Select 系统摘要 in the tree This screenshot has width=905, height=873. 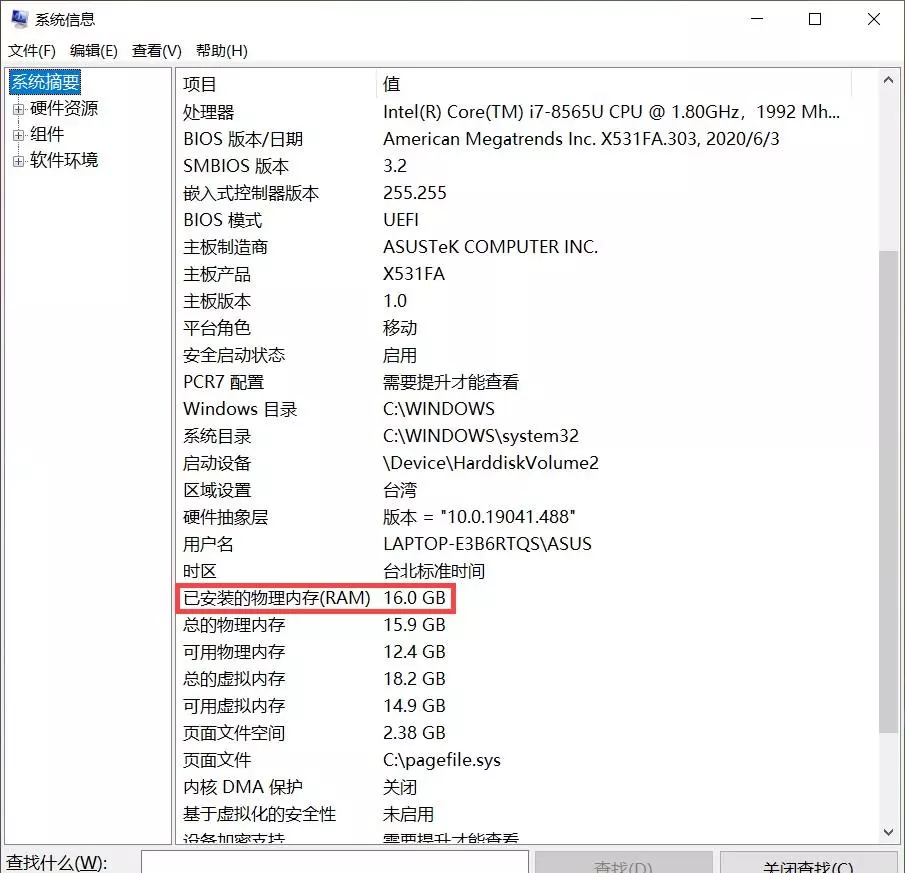point(45,82)
